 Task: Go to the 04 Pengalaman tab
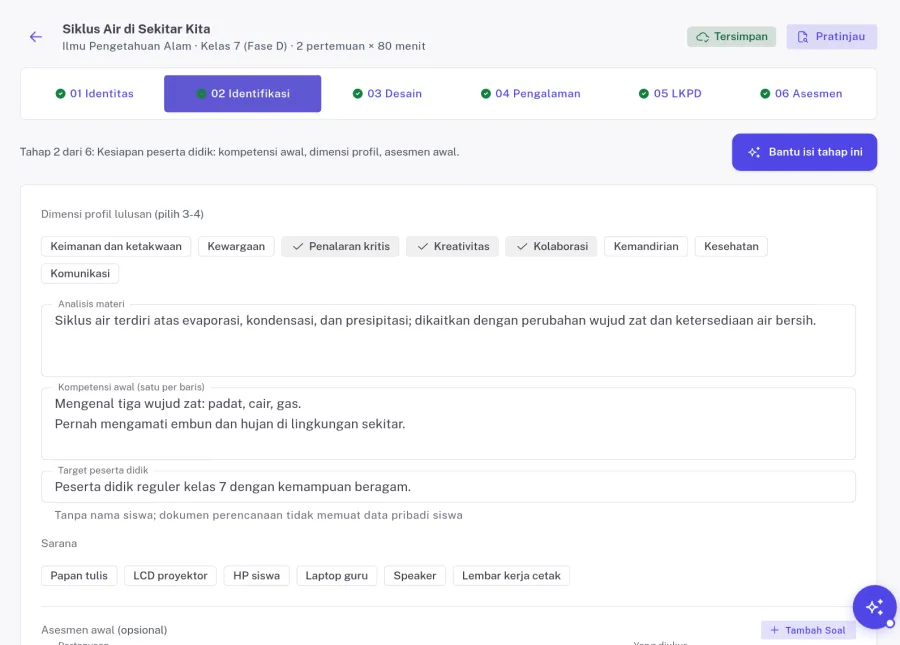[530, 94]
